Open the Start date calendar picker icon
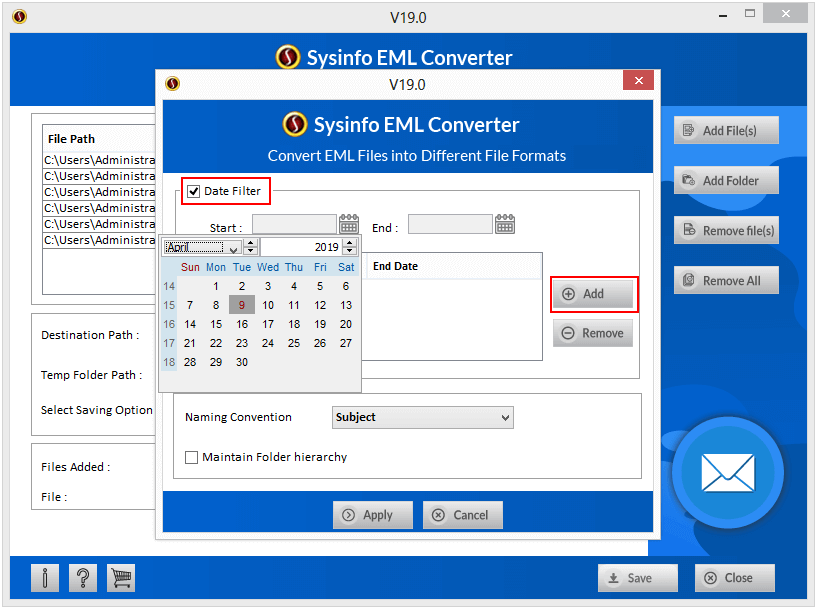The image size is (815, 607). [x=349, y=224]
